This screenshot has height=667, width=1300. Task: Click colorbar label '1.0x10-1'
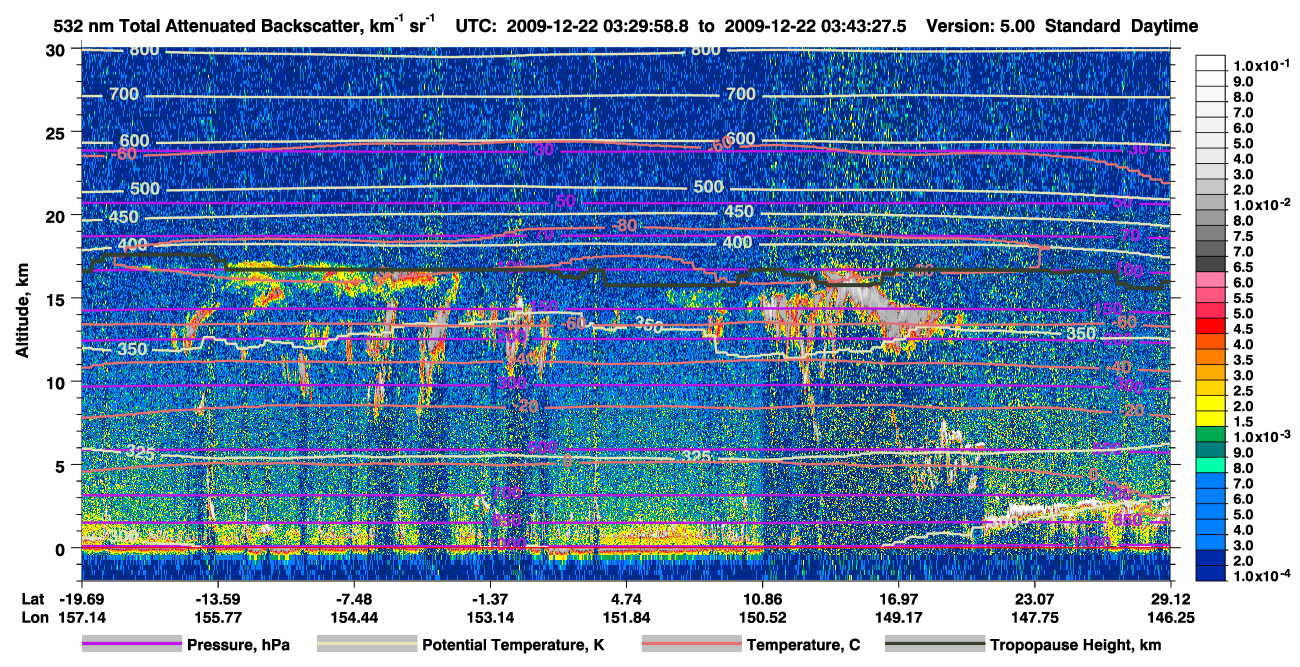click(x=1264, y=64)
